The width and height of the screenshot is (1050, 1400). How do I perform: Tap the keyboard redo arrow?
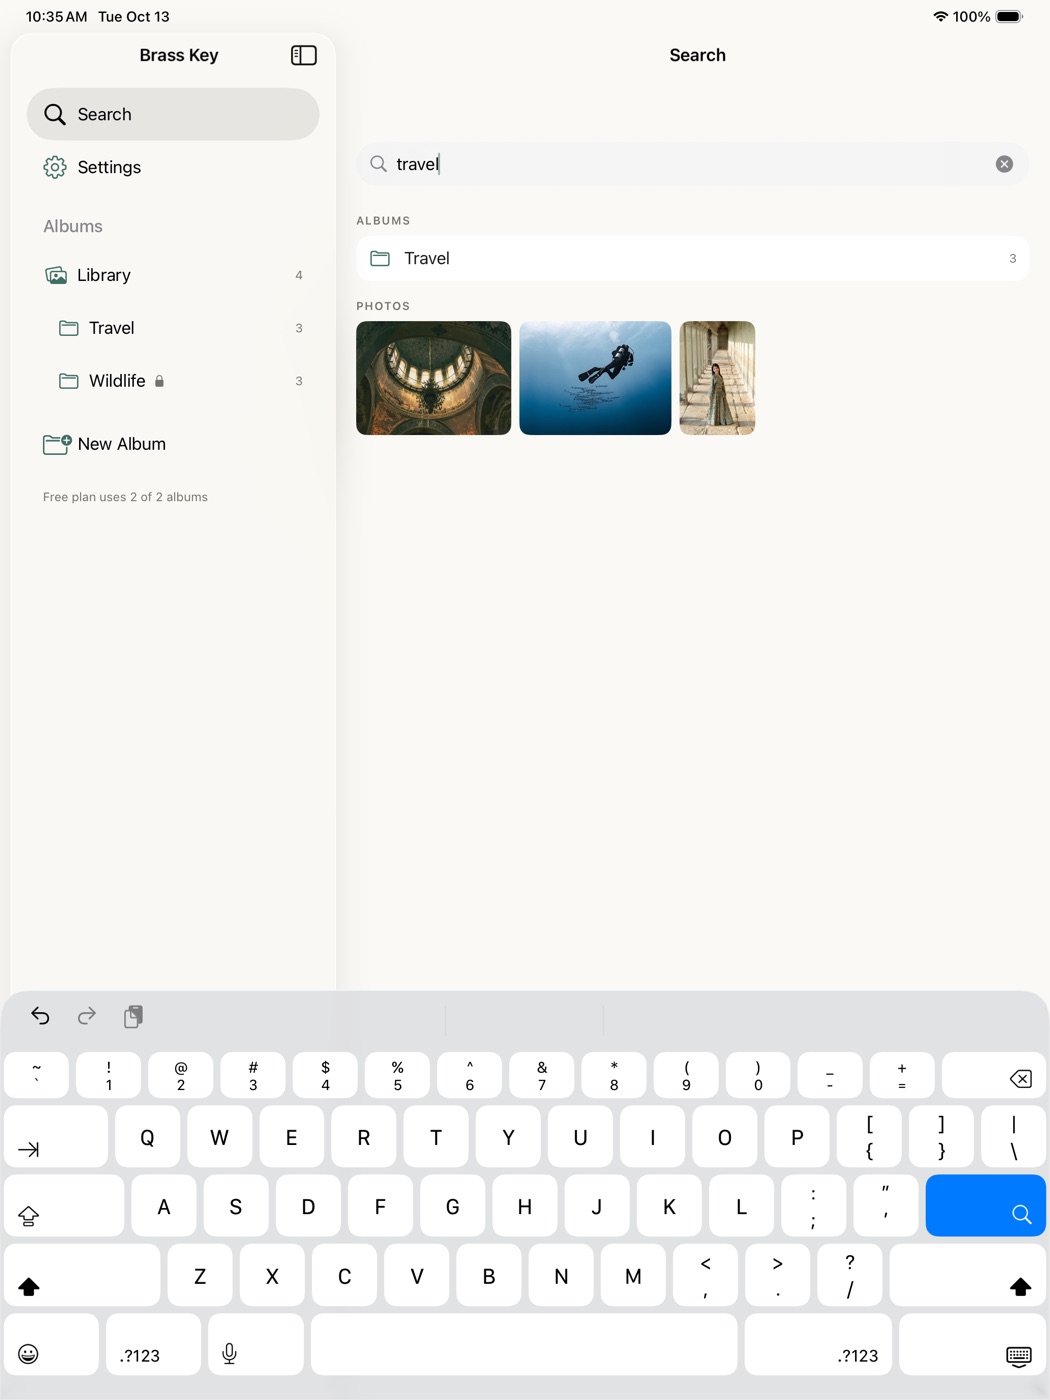pos(87,1016)
